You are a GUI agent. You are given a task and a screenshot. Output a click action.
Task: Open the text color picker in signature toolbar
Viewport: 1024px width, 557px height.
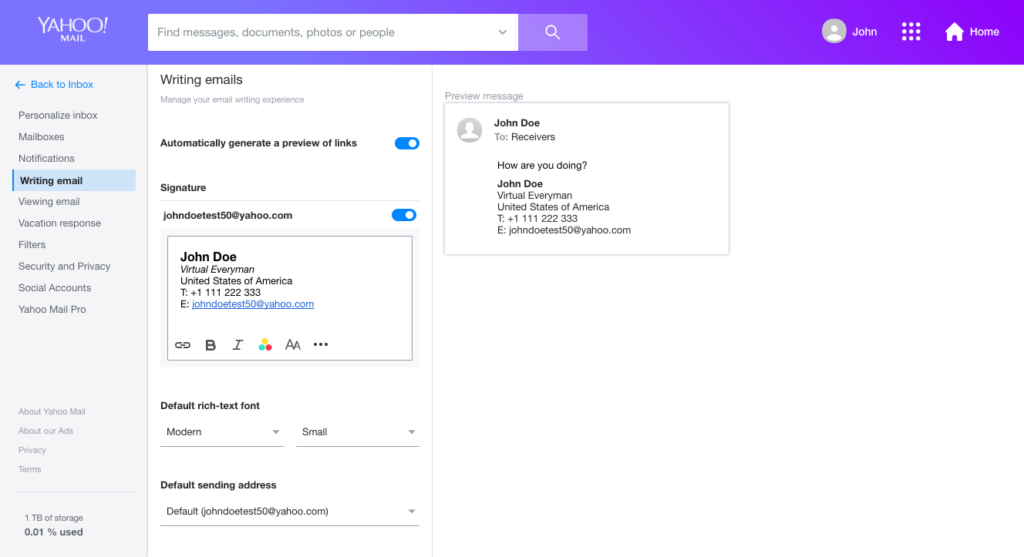click(265, 345)
